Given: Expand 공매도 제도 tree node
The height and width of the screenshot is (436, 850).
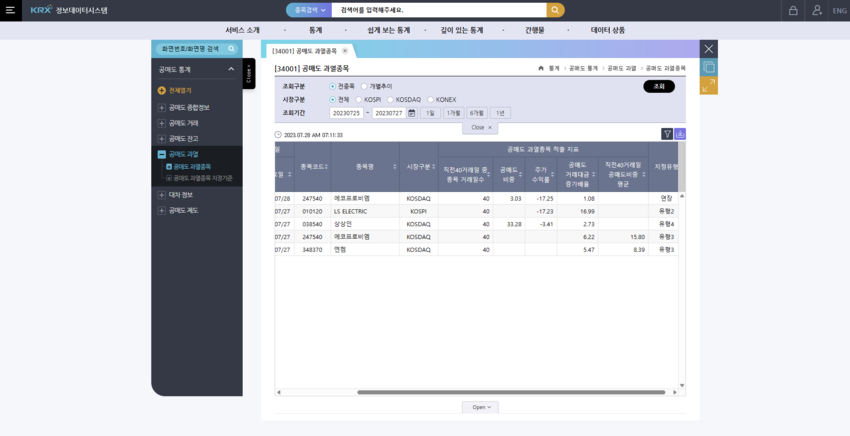Looking at the screenshot, I should 162,210.
